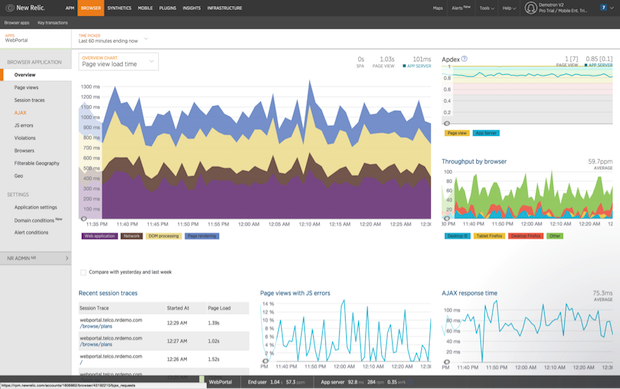
Task: Go to Browser apps
Action: pos(17,23)
